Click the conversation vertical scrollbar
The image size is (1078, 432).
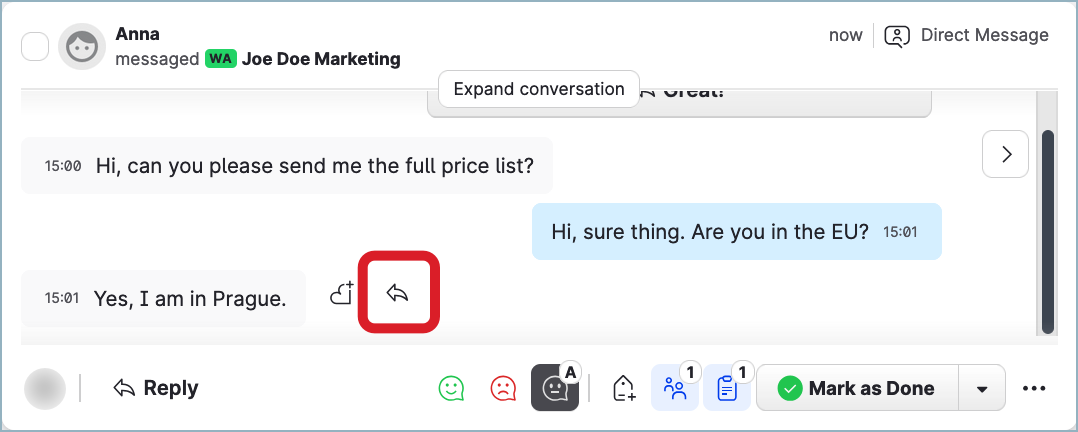[1047, 230]
